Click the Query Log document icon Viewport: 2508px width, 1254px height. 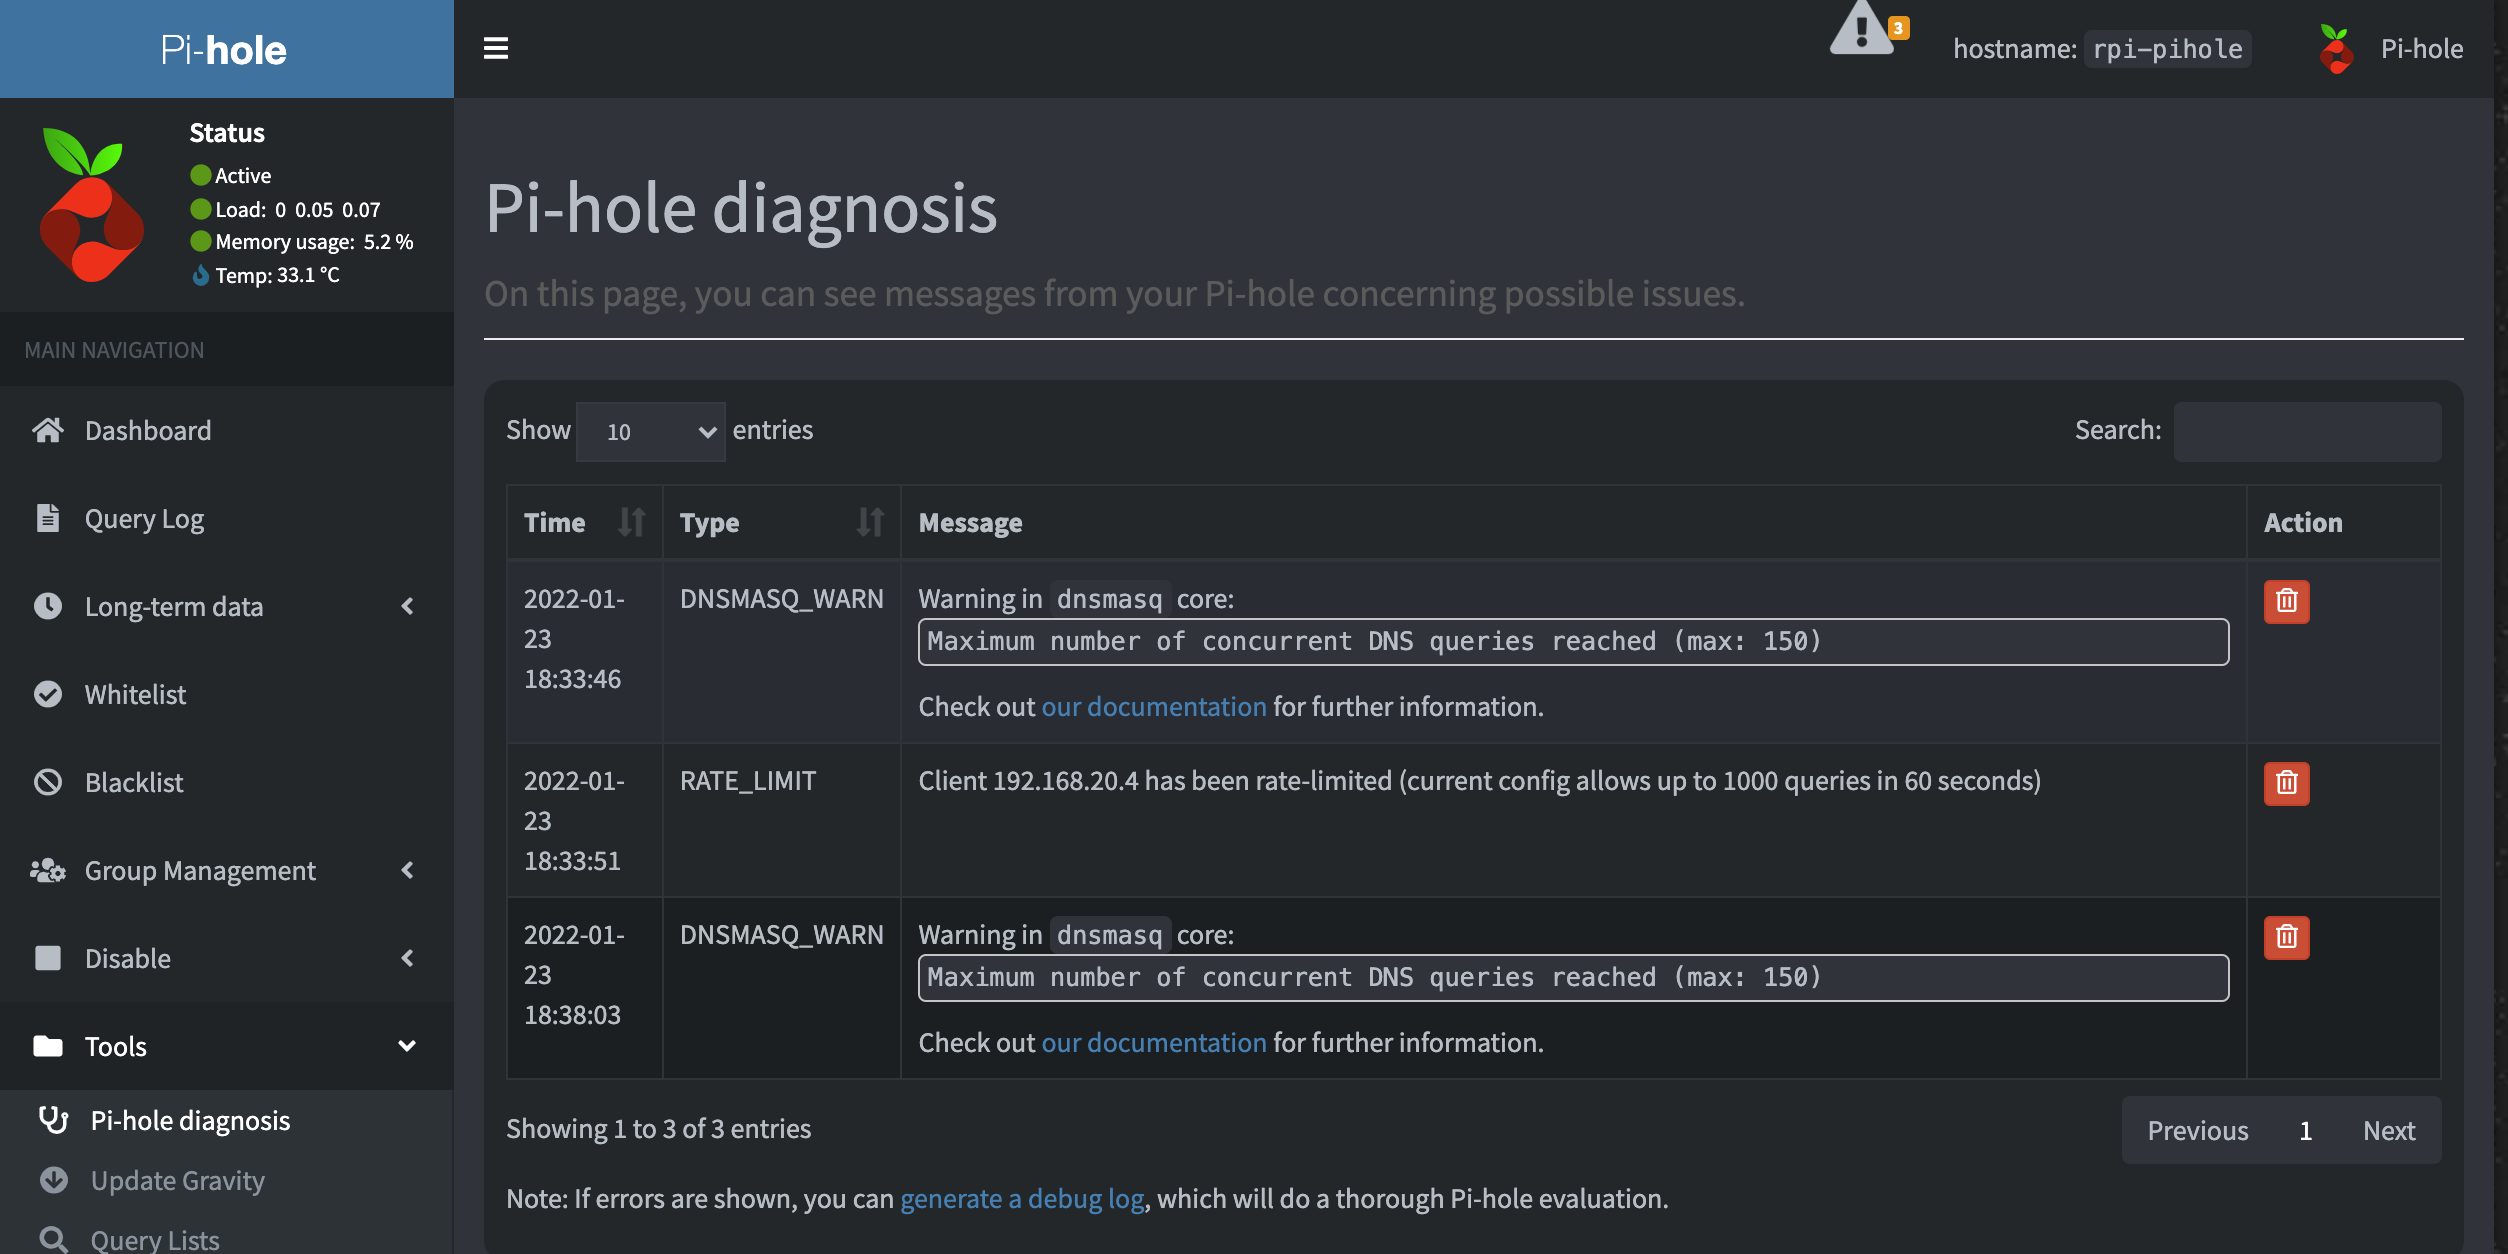(47, 518)
